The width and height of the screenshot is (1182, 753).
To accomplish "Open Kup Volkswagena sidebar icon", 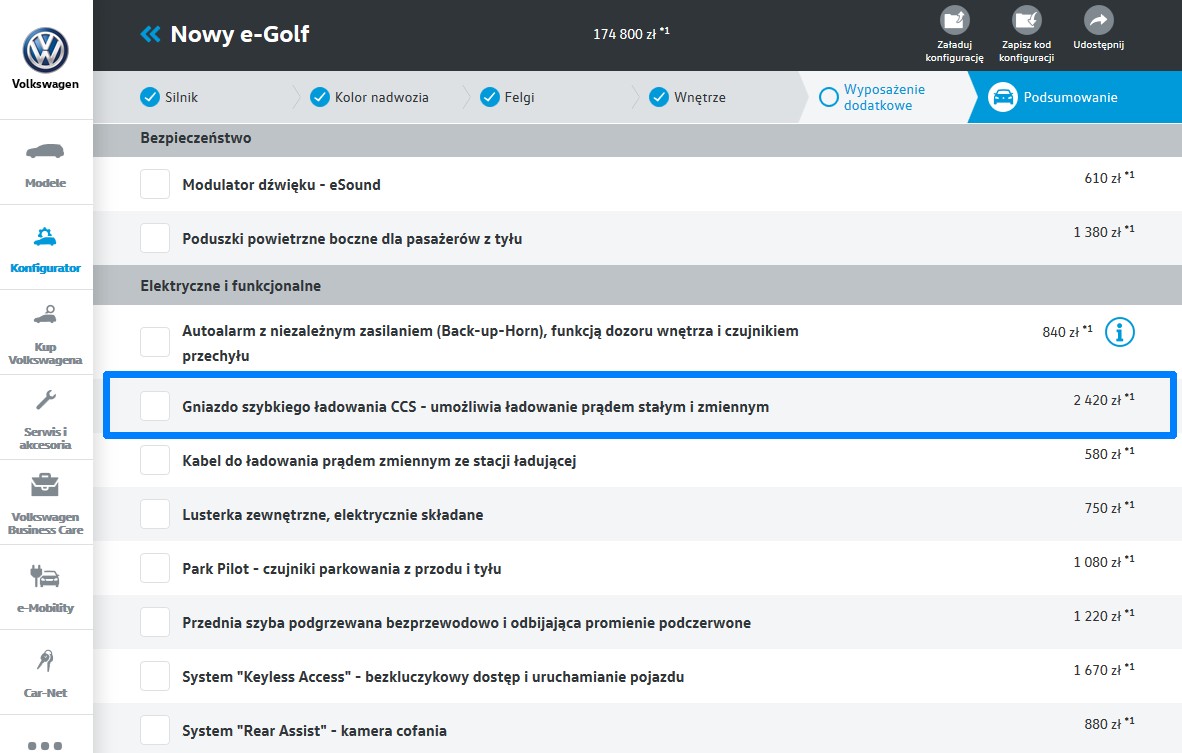I will (45, 314).
